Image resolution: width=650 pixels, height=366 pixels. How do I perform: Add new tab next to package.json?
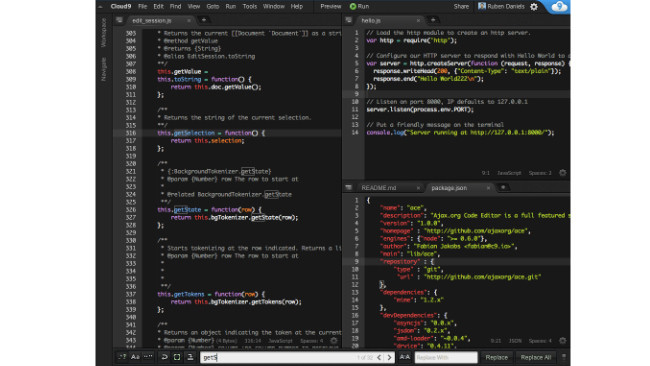click(x=503, y=187)
